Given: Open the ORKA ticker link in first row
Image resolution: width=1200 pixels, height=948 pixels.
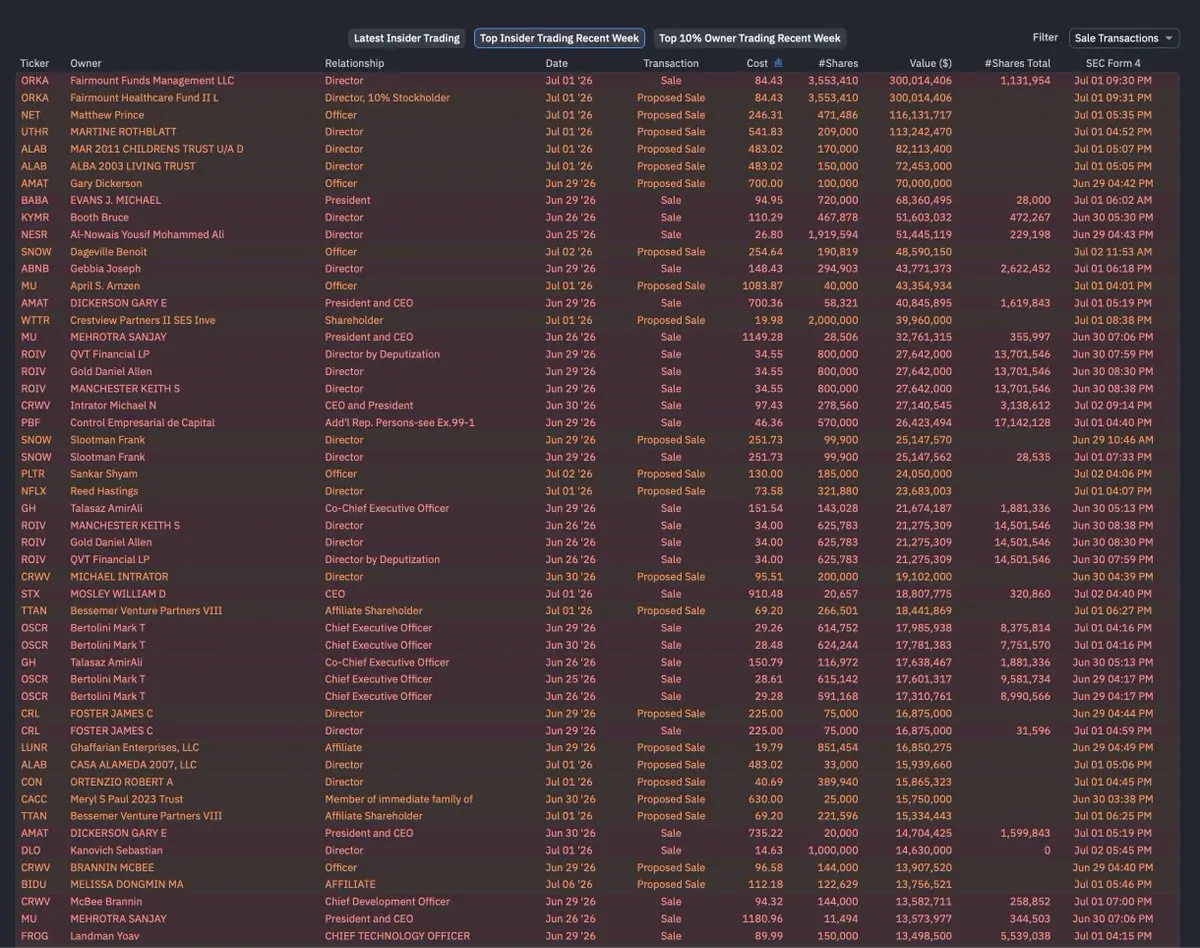Looking at the screenshot, I should click(34, 80).
